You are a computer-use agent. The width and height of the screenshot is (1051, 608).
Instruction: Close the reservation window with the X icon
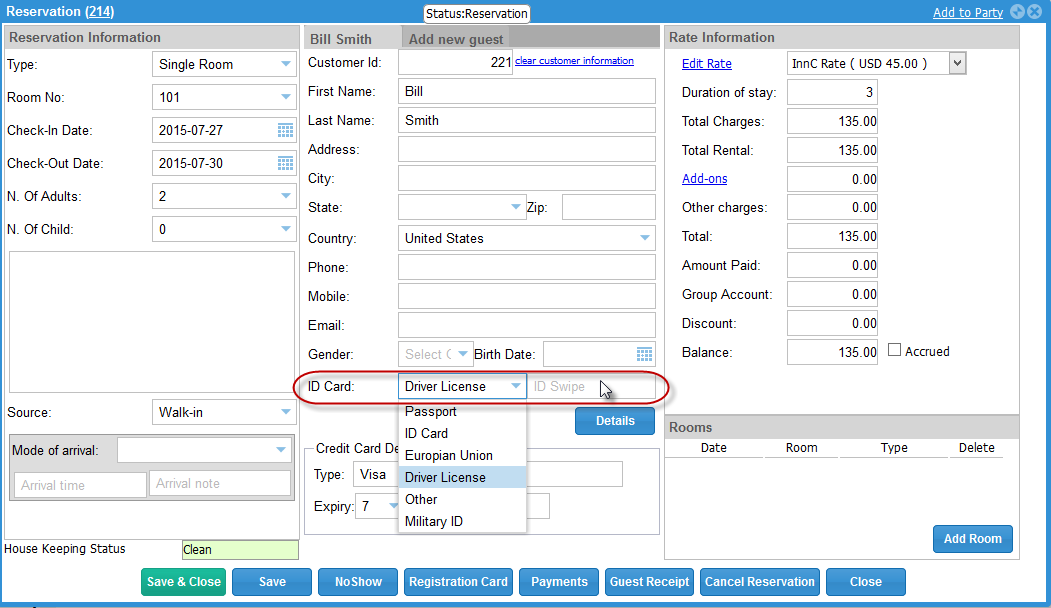tap(1034, 12)
